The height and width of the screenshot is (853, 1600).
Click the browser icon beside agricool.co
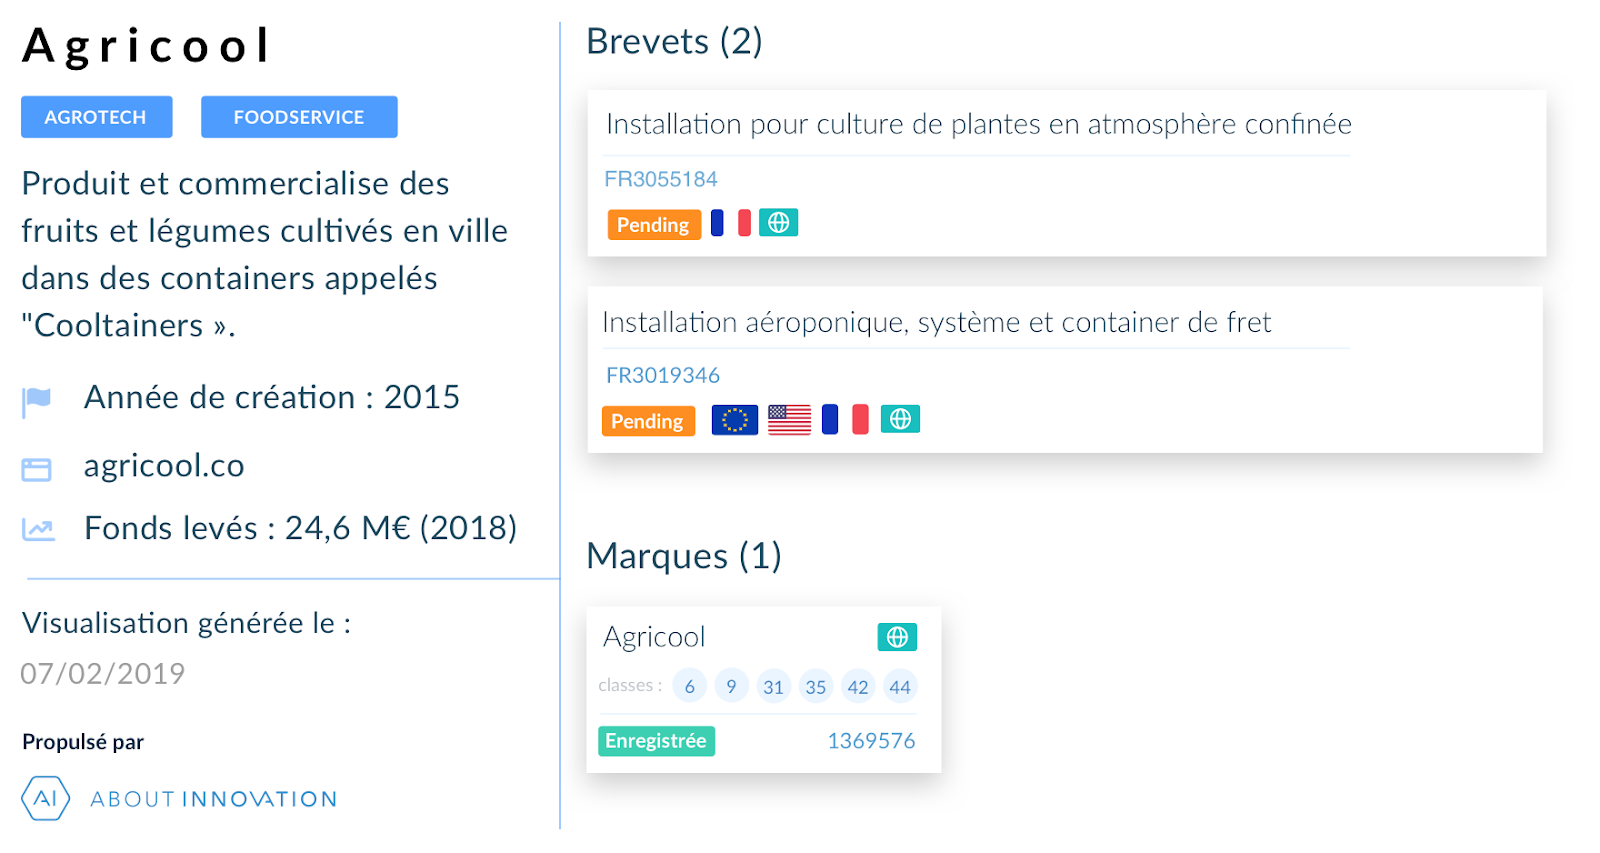pos(37,469)
